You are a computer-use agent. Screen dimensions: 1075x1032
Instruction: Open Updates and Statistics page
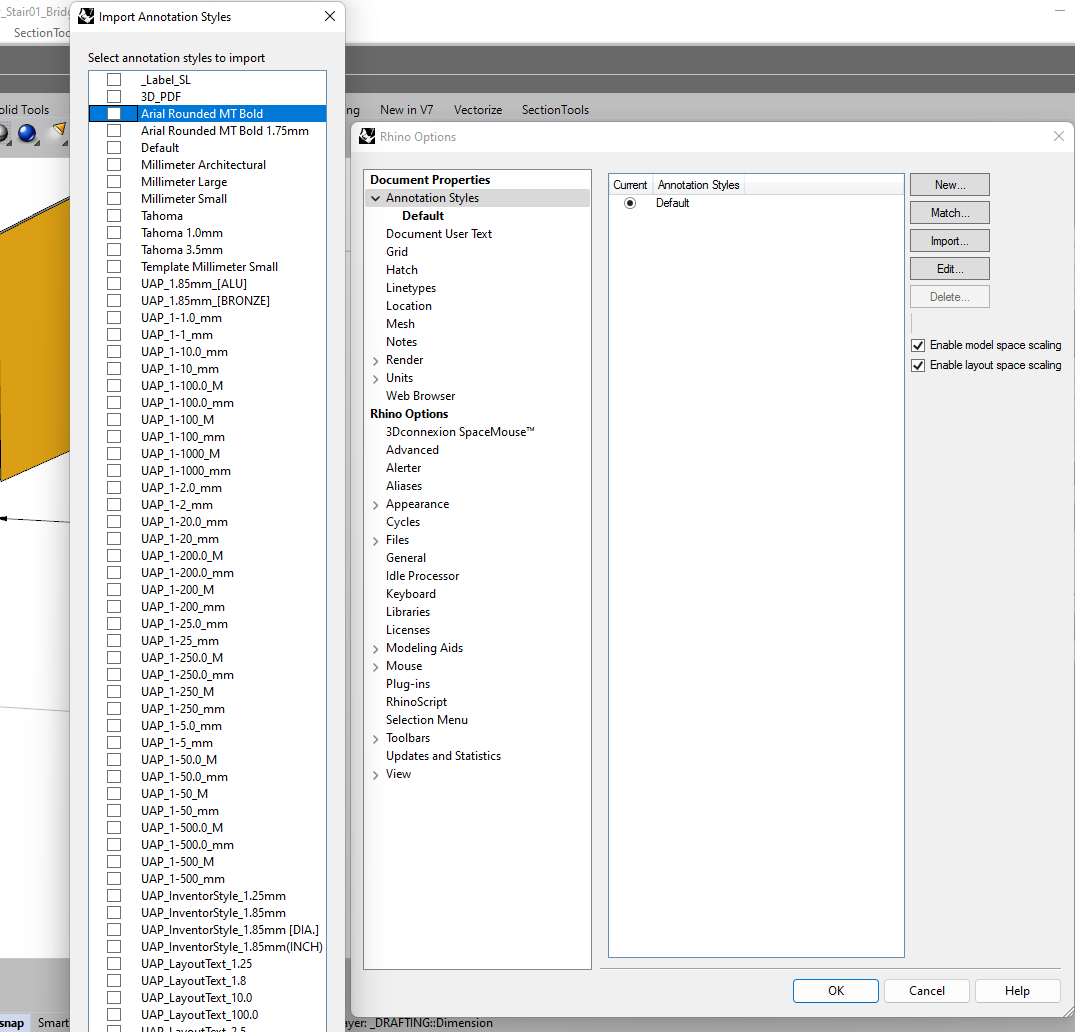point(443,756)
